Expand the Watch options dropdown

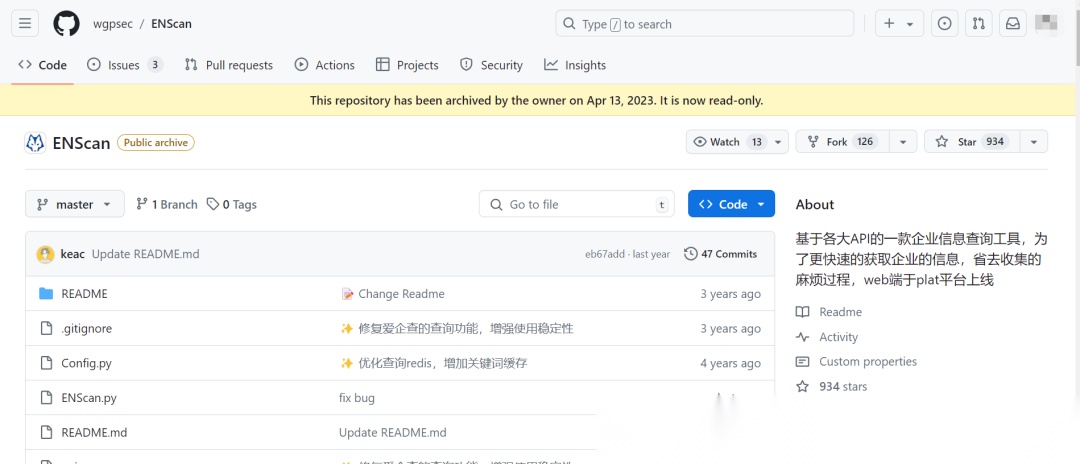point(778,142)
